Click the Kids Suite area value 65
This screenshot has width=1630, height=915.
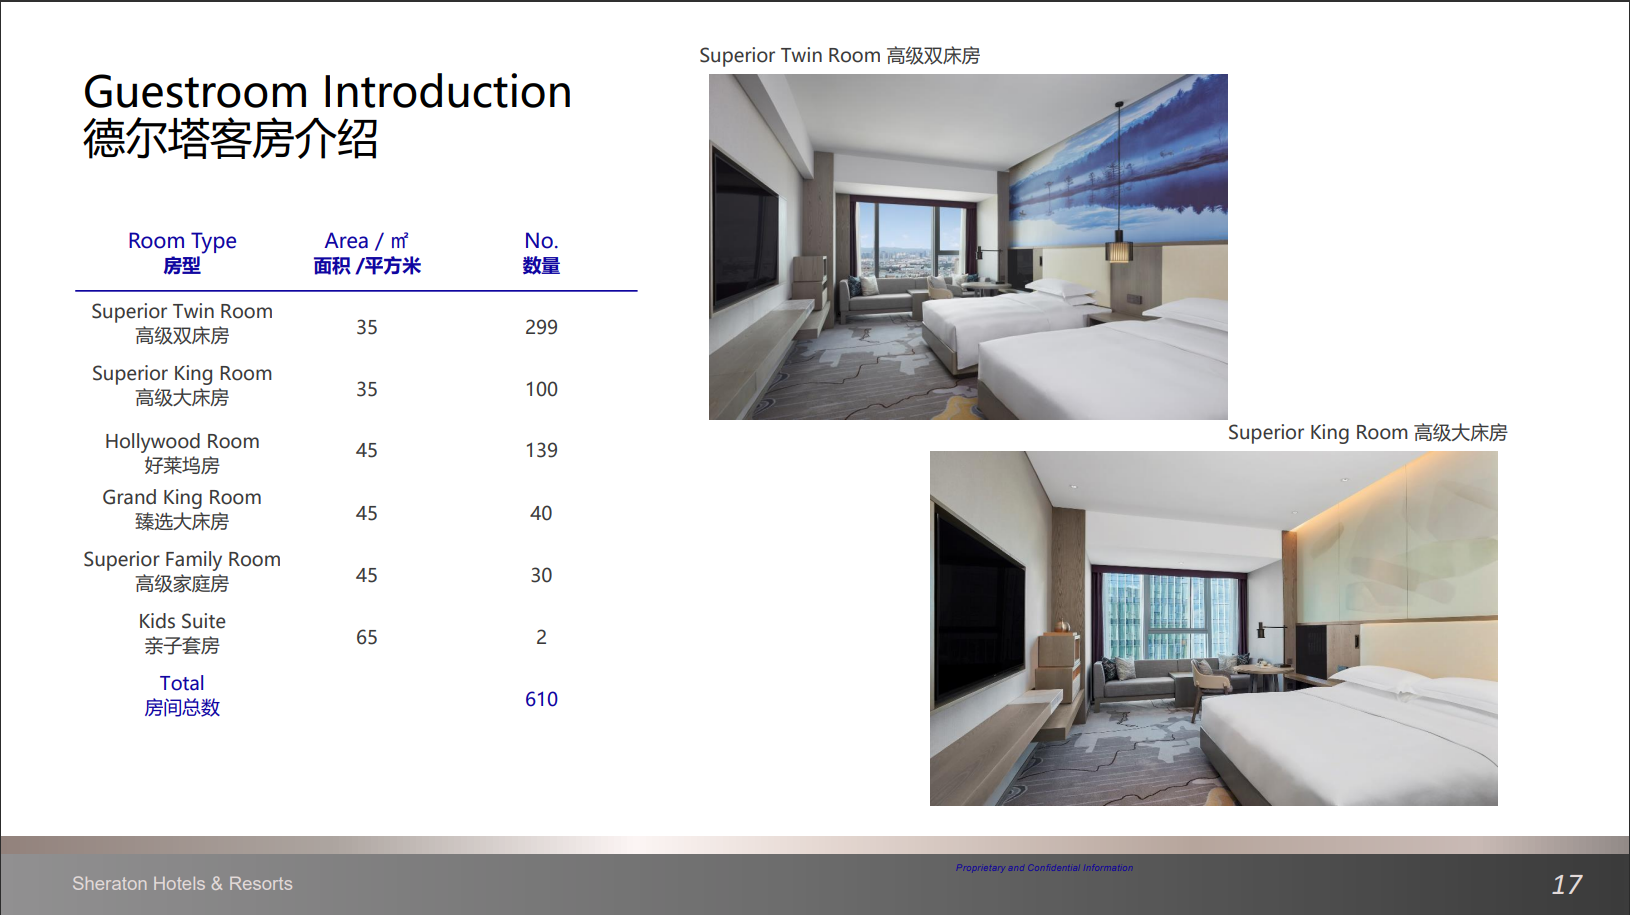coord(367,637)
